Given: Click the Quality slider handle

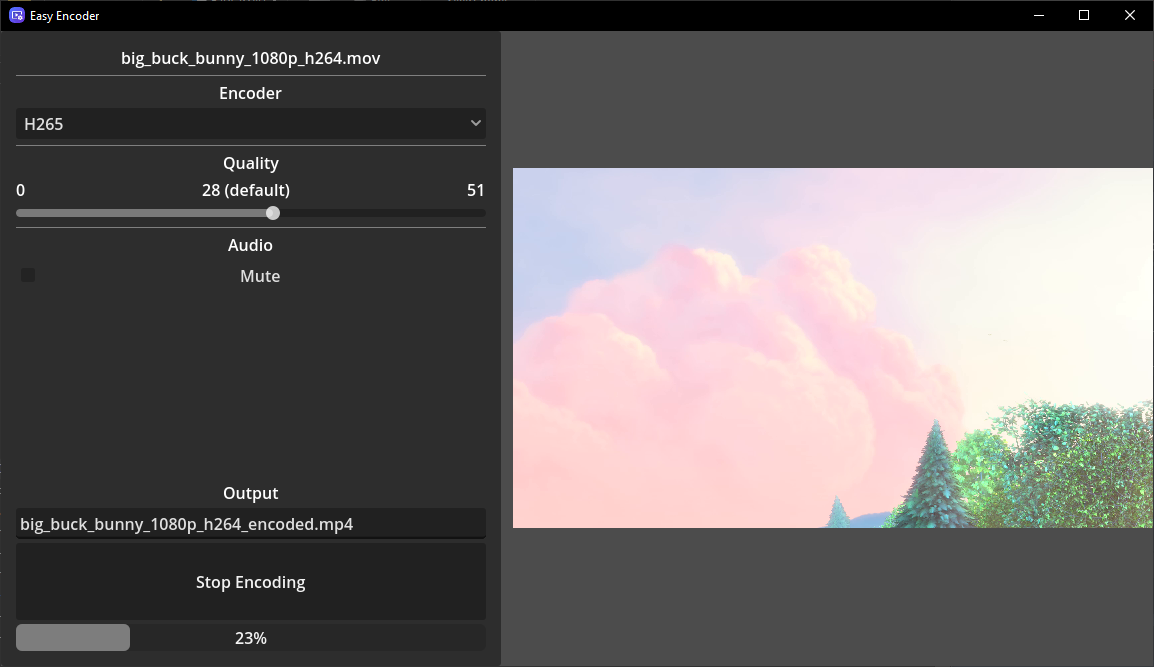Looking at the screenshot, I should tap(273, 213).
